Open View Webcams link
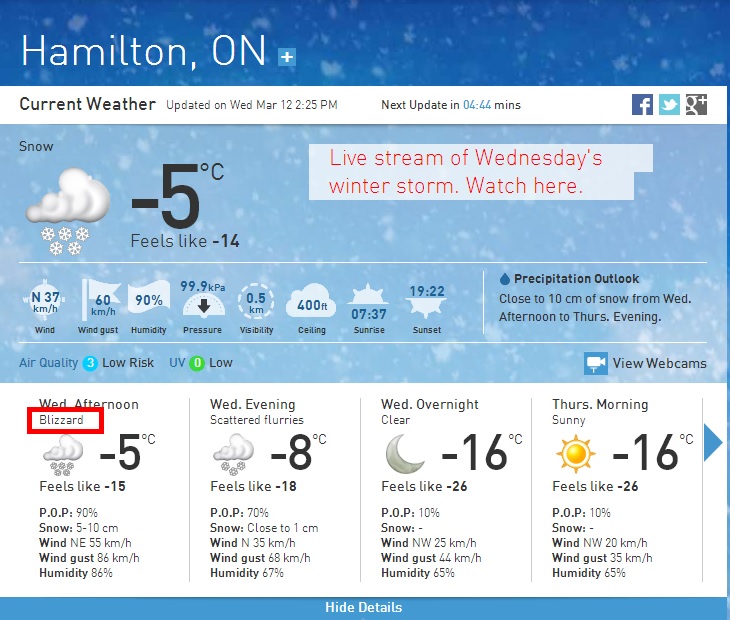Image resolution: width=730 pixels, height=620 pixels. click(x=659, y=363)
